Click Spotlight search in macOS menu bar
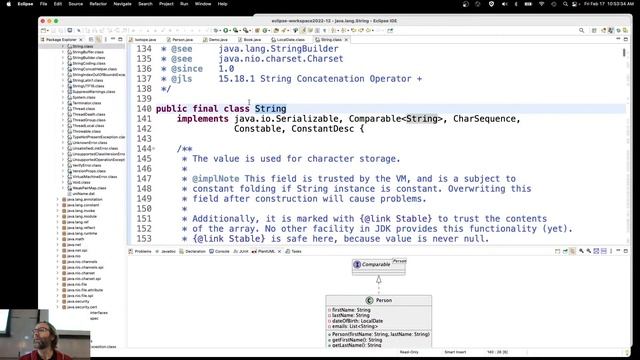The width and height of the screenshot is (640, 360). (565, 4)
